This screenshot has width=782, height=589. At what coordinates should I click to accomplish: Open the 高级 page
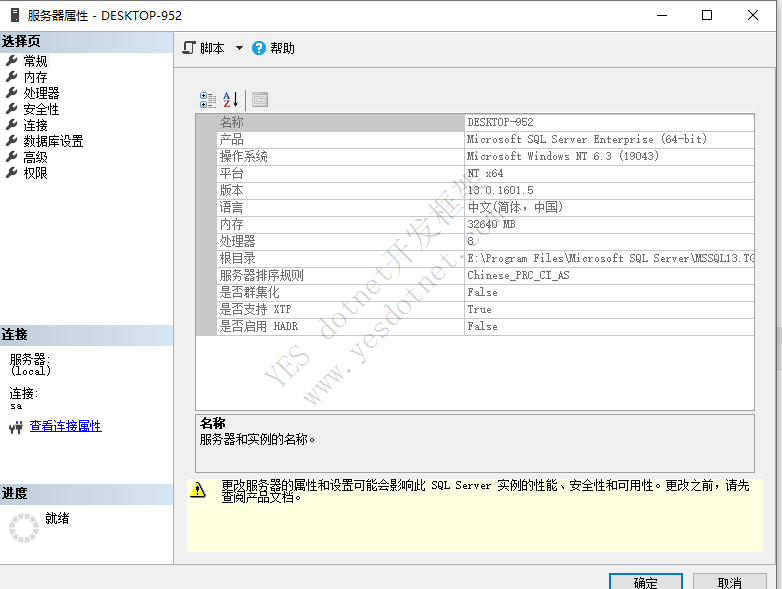pos(35,157)
